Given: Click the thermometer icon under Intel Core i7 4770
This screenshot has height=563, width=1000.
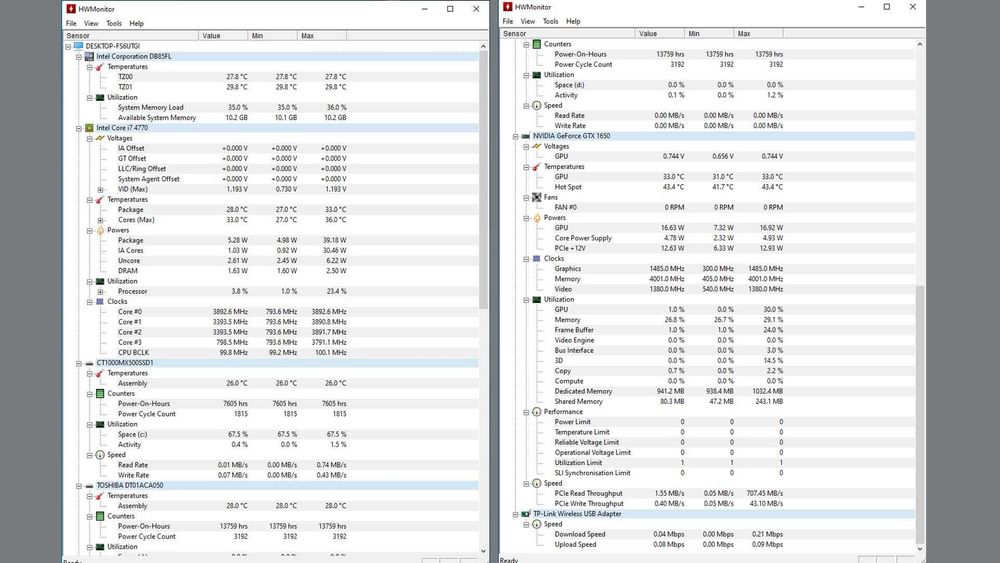Looking at the screenshot, I should 100,200.
